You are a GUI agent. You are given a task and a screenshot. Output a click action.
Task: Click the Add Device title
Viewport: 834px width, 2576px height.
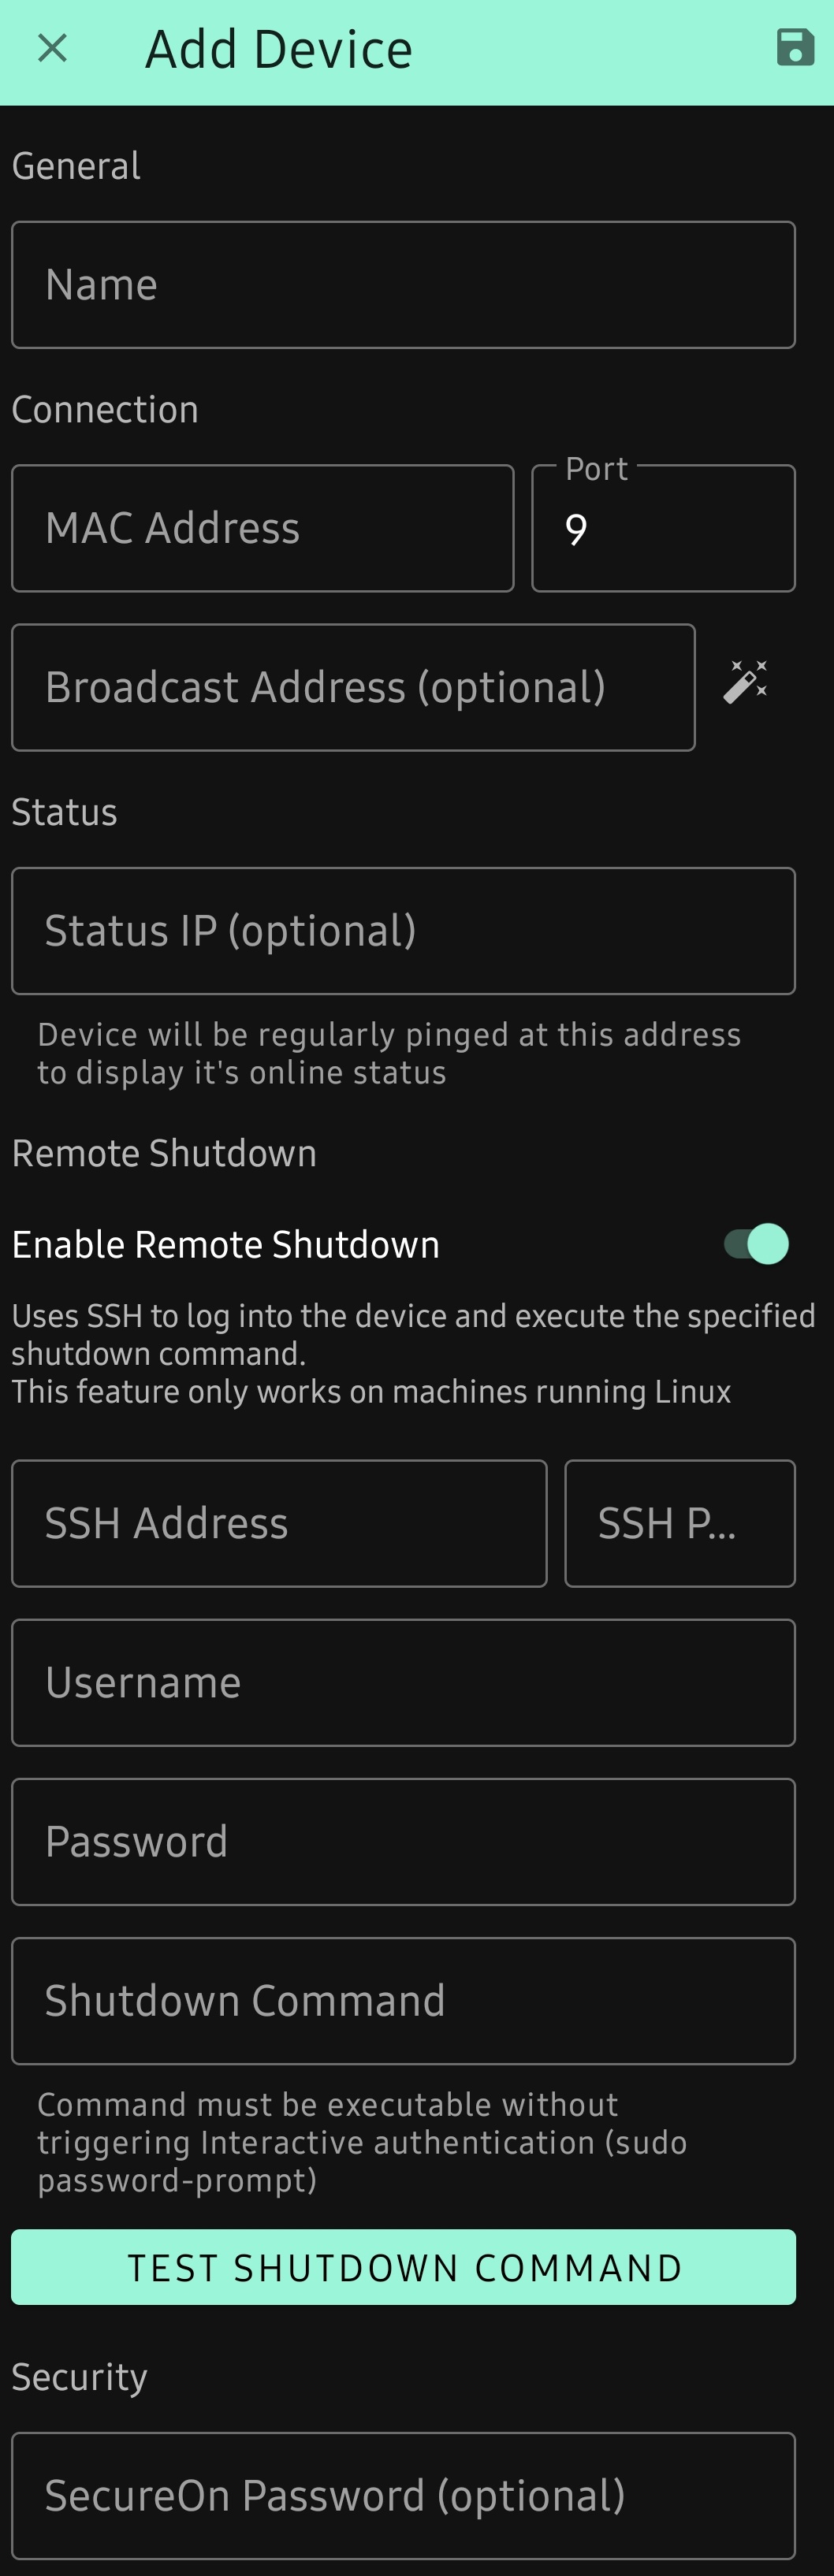coord(279,49)
